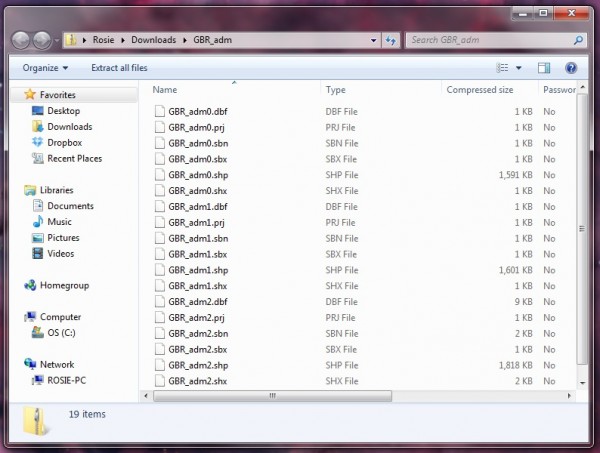
Task: Expand arrow between Rosie and Downloads
Action: 123,40
